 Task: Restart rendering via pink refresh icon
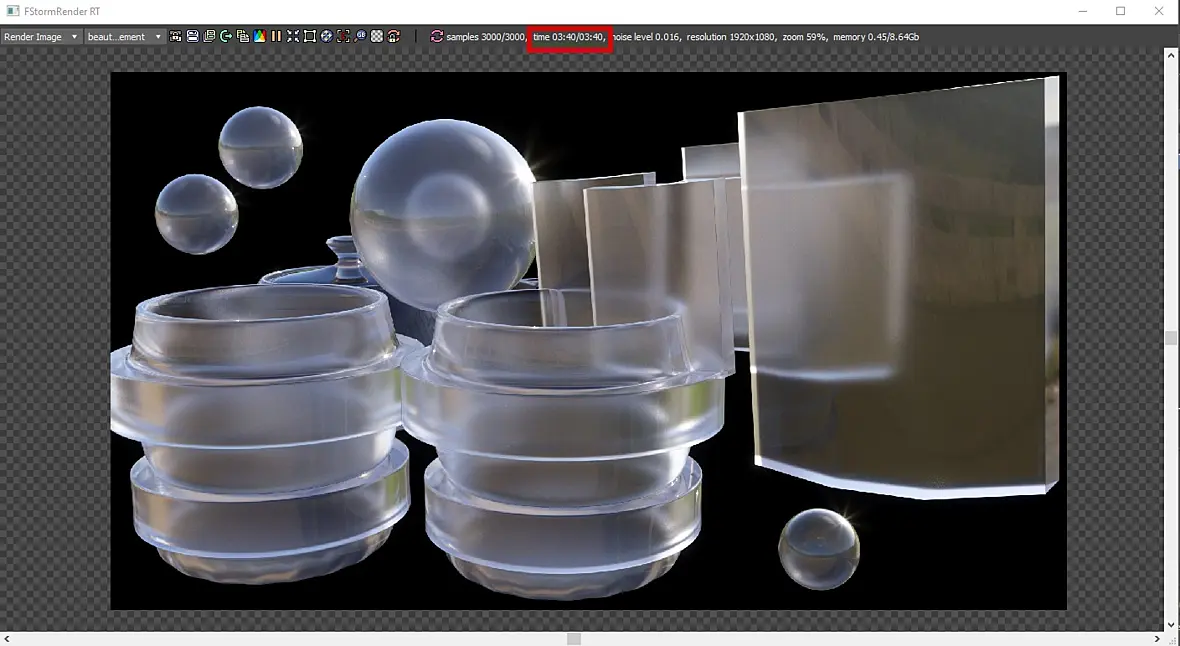coord(436,36)
